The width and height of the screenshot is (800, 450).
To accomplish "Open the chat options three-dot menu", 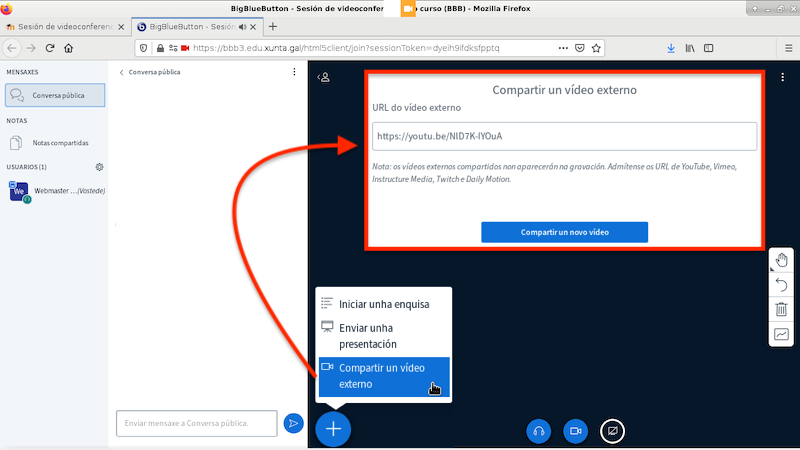I will point(294,72).
